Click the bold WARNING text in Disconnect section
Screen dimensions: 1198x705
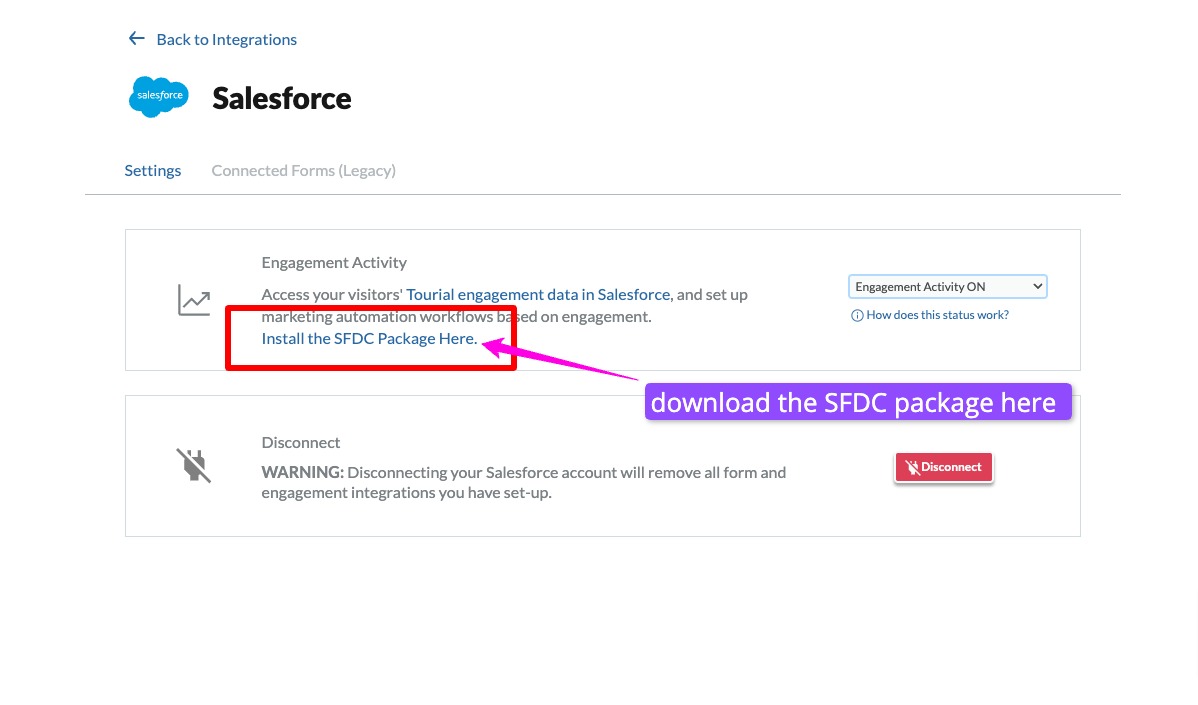coord(302,472)
